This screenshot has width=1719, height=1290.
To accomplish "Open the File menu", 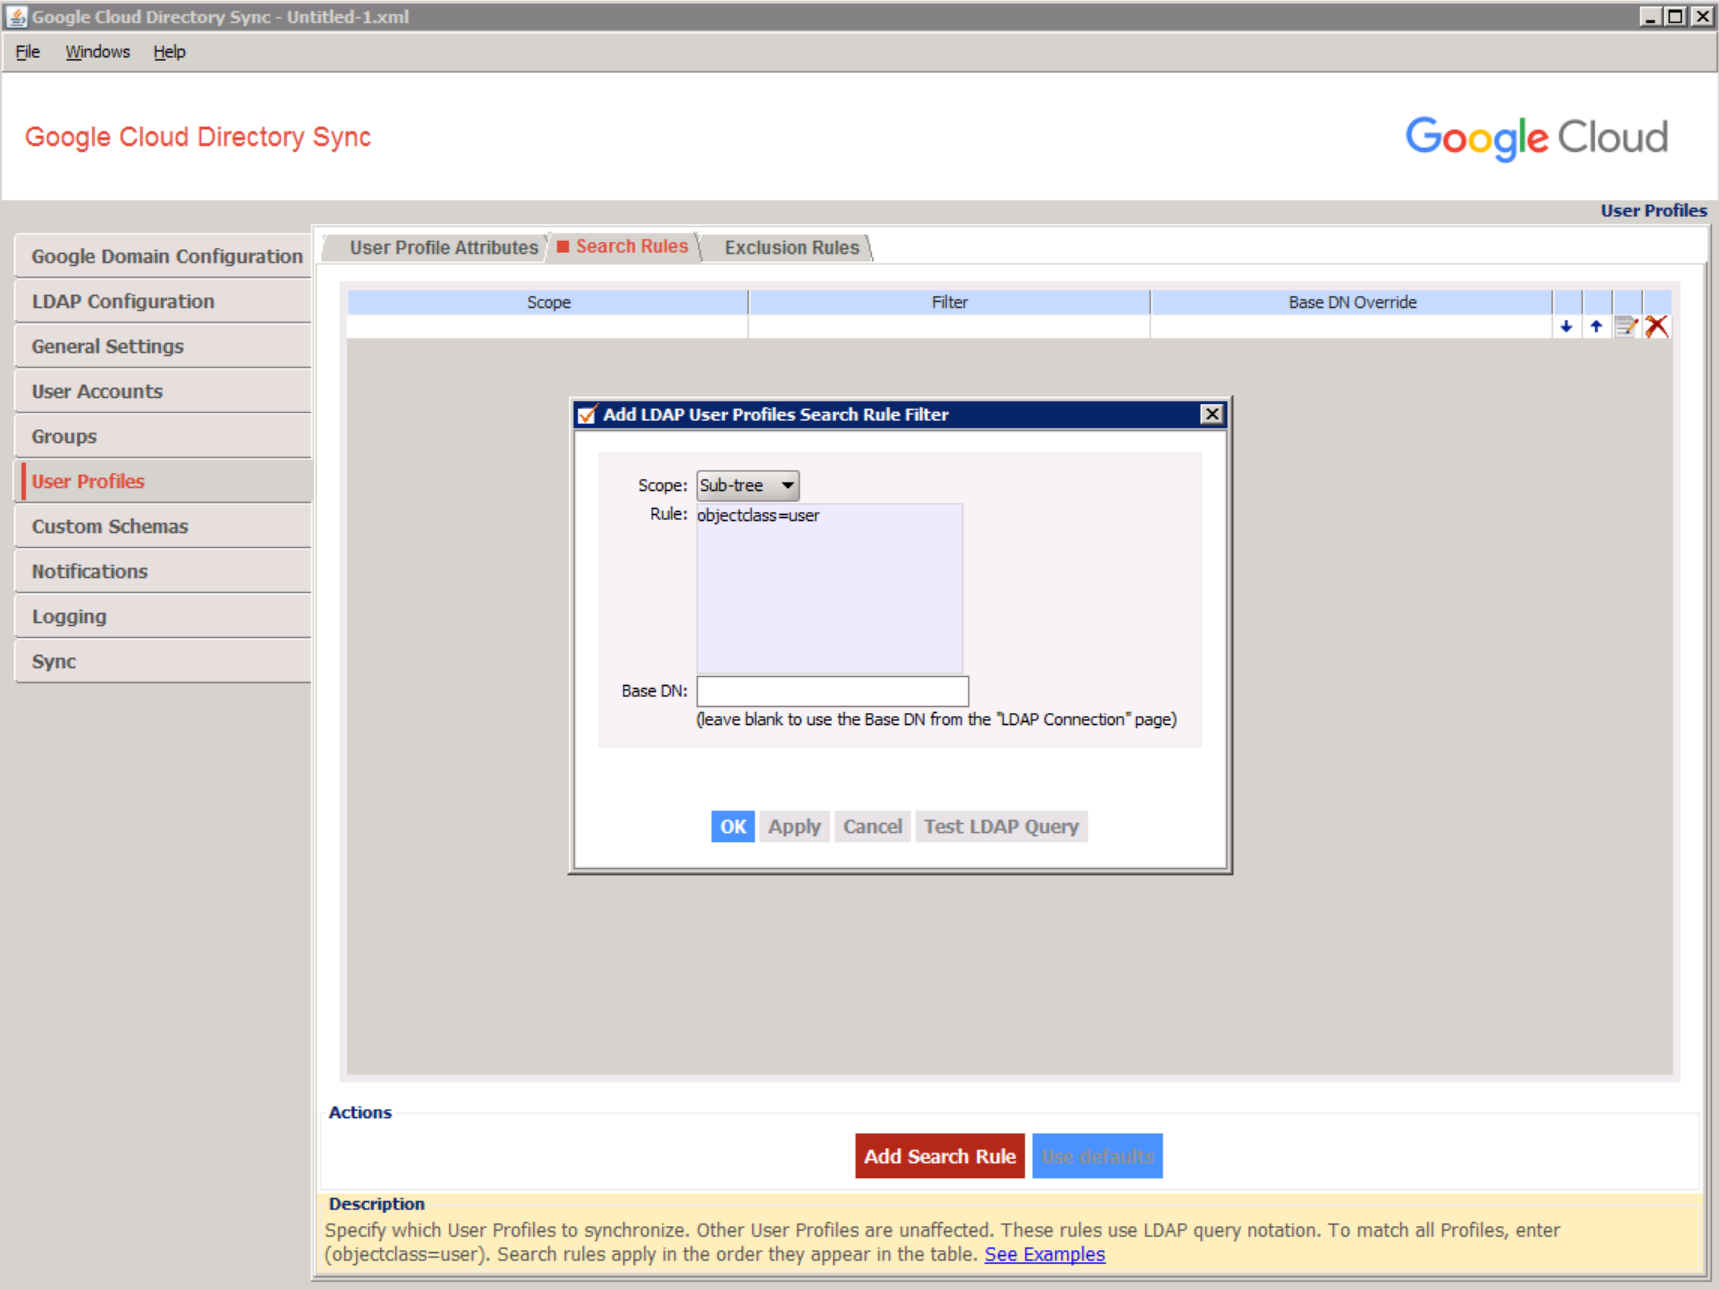I will click(x=27, y=52).
